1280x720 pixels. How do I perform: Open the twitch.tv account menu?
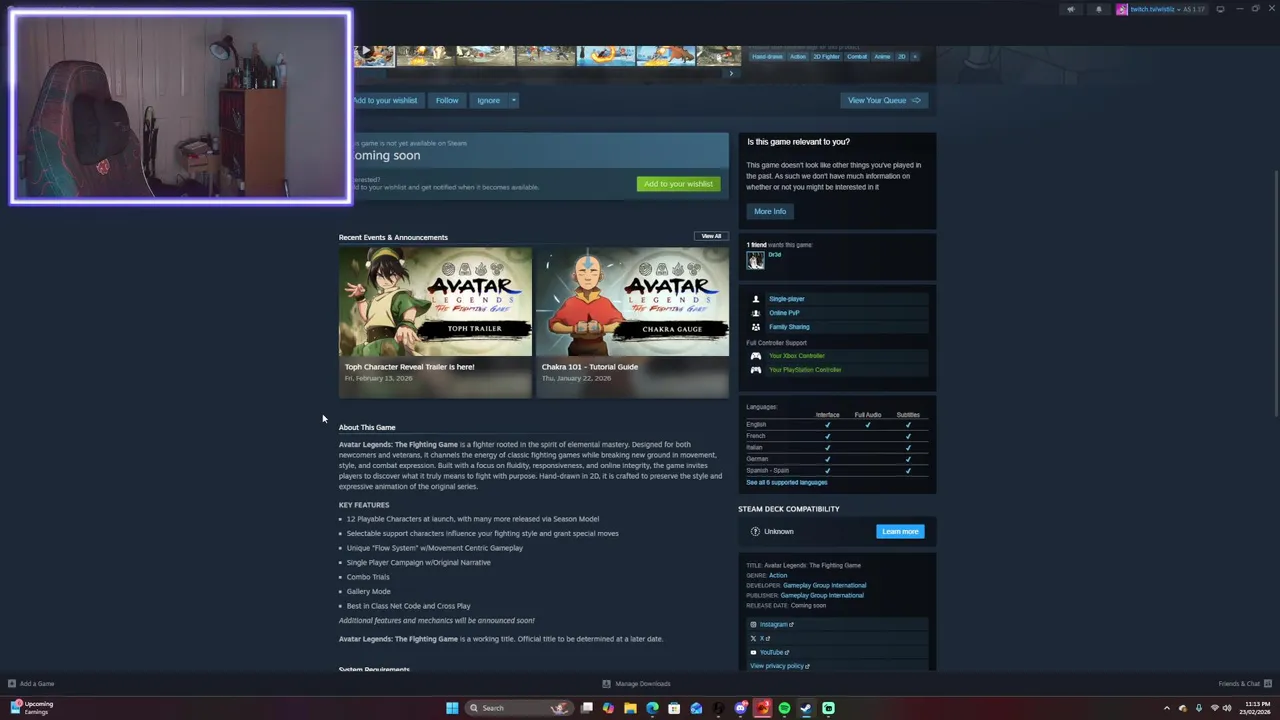coord(1161,9)
